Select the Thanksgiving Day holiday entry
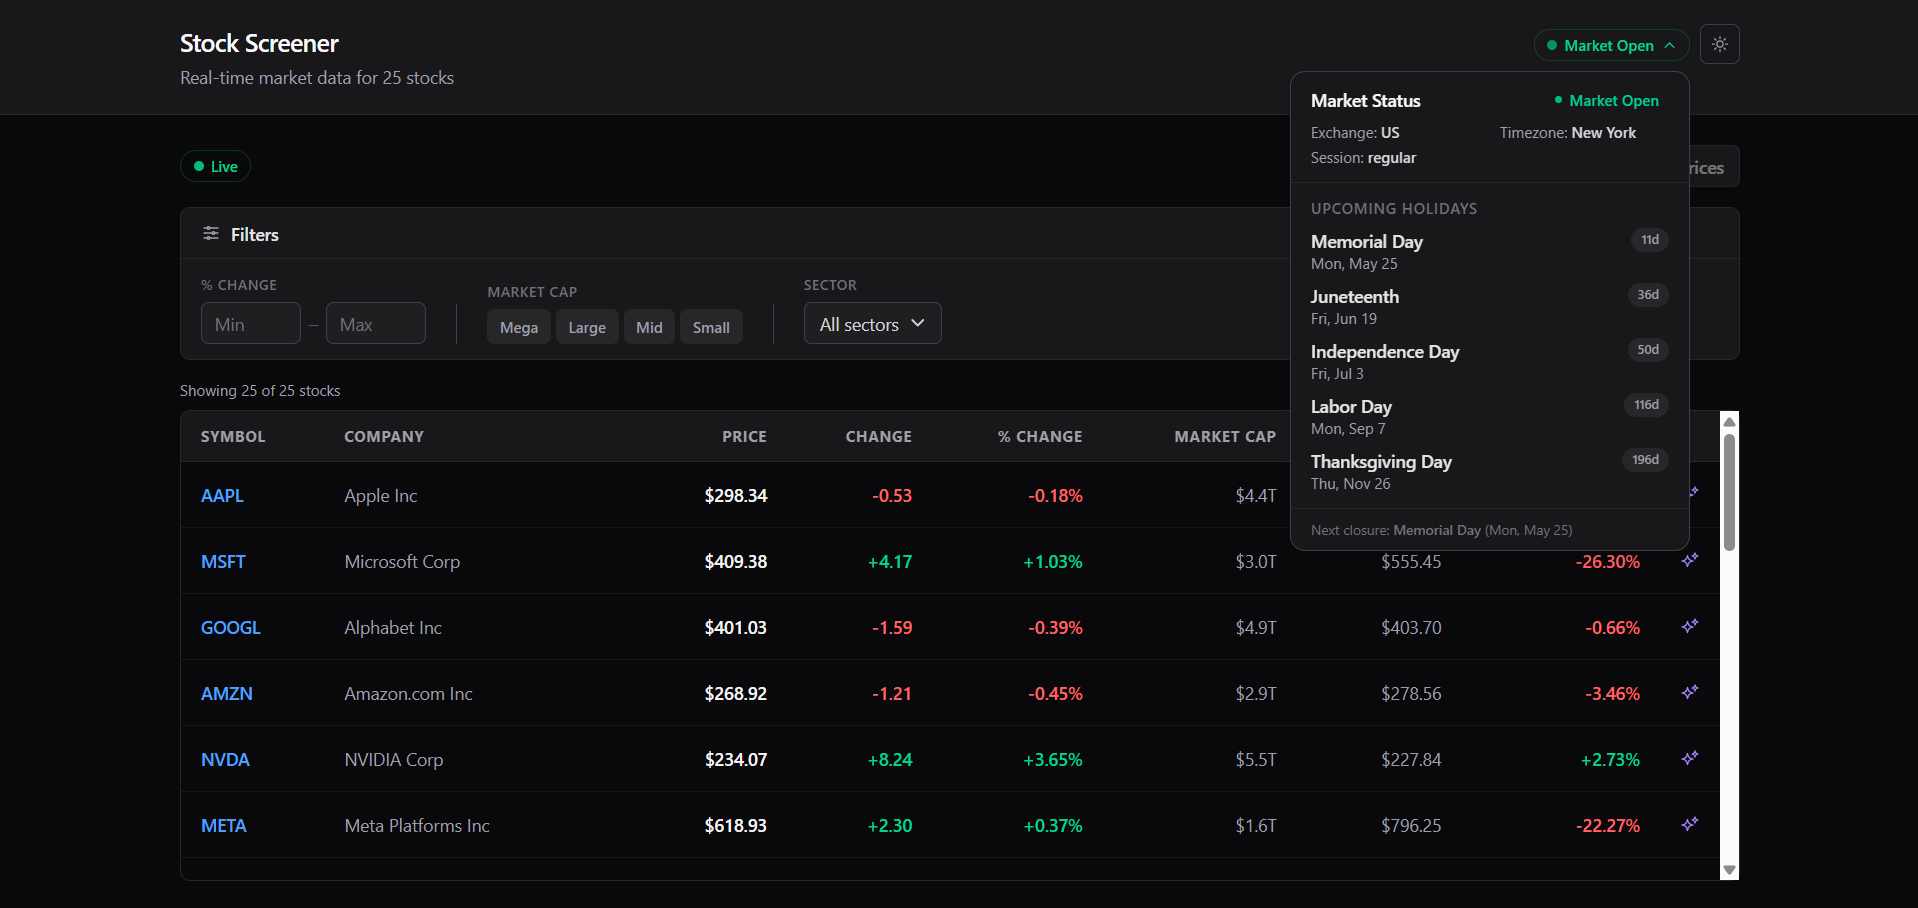The width and height of the screenshot is (1918, 908). coord(1489,472)
